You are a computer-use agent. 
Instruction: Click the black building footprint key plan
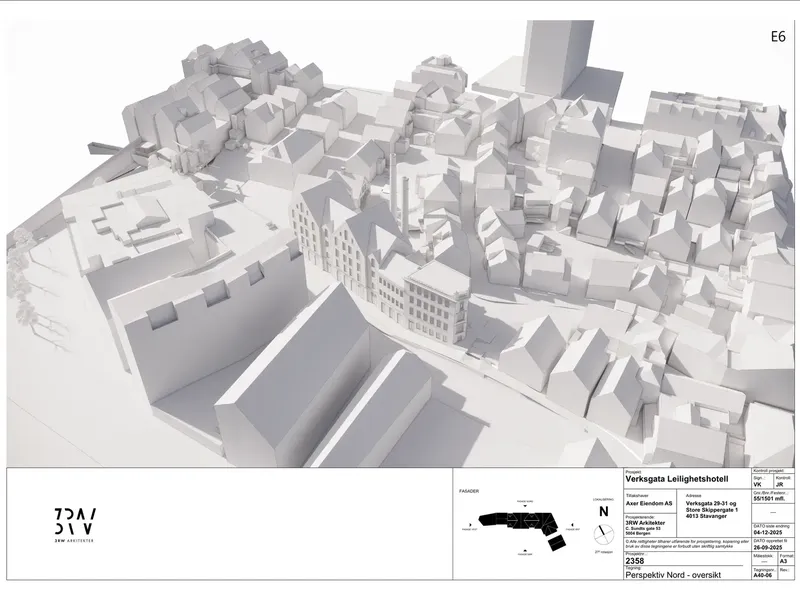(522, 531)
